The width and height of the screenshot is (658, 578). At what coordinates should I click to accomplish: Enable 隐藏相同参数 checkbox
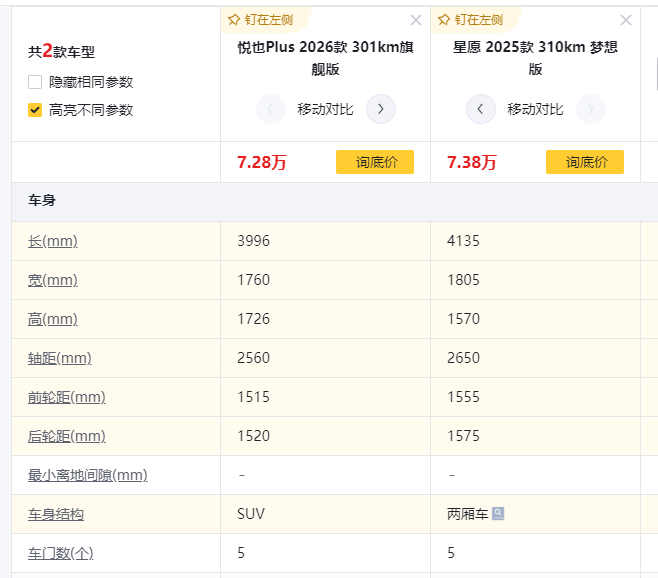(x=35, y=82)
